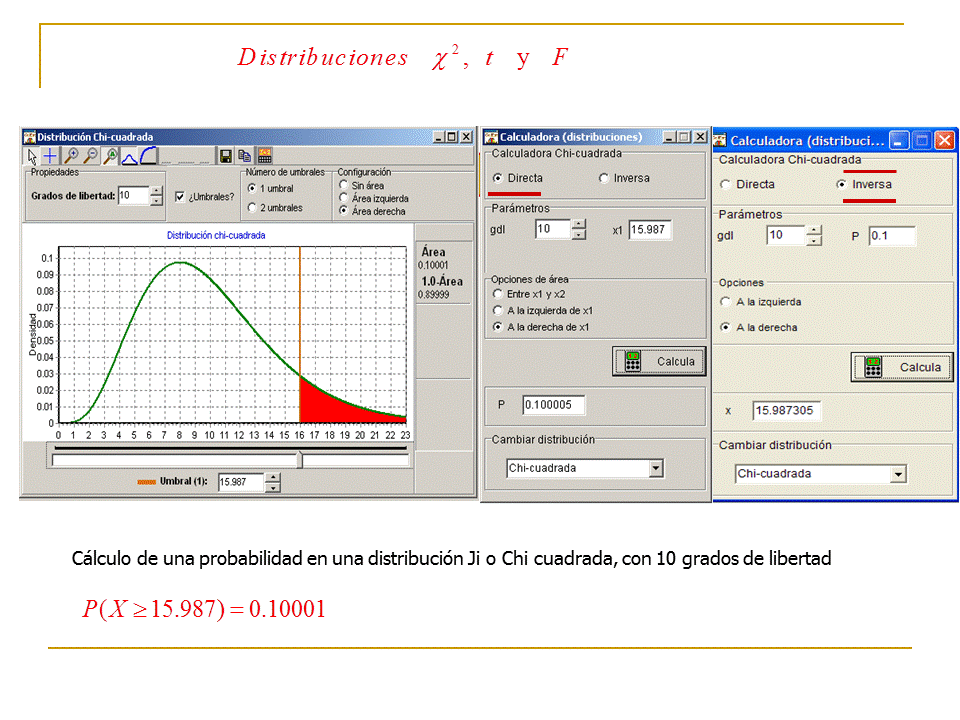Select the arrow pointer tool
The width and height of the screenshot is (960, 720).
pos(32,156)
